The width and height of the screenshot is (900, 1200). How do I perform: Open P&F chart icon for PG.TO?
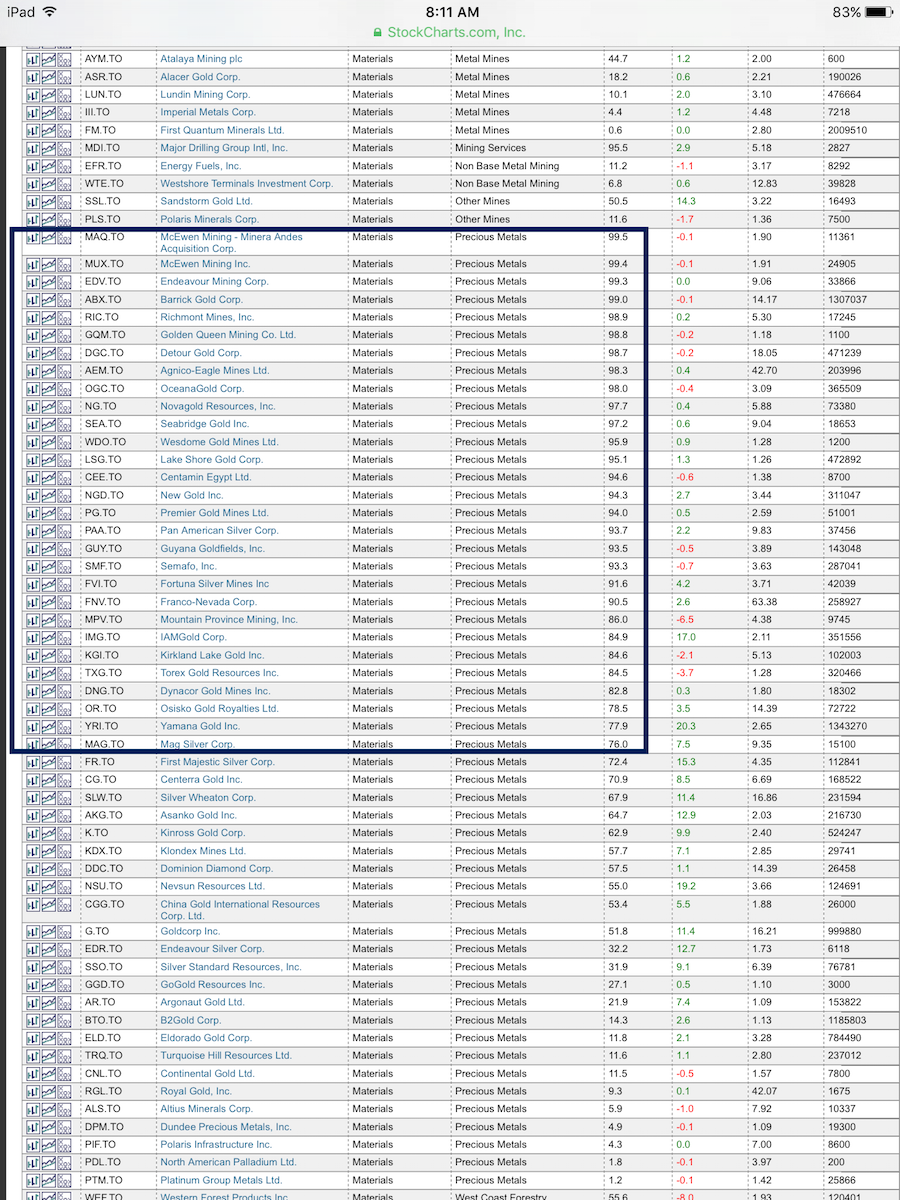(64, 513)
